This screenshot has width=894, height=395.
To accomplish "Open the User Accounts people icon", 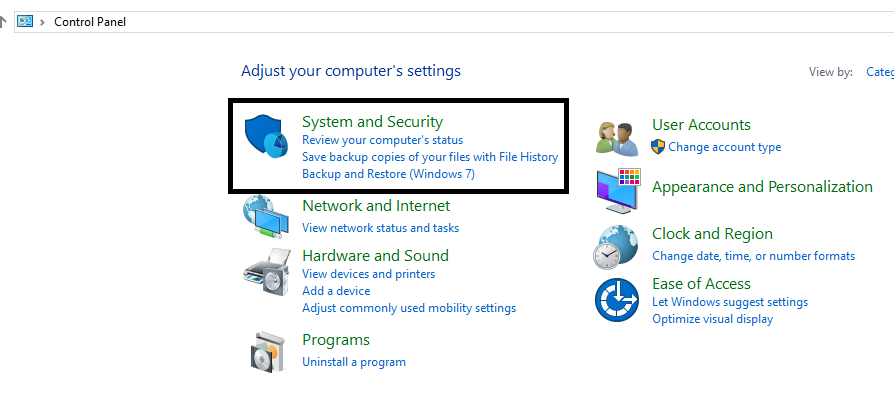I will (617, 138).
